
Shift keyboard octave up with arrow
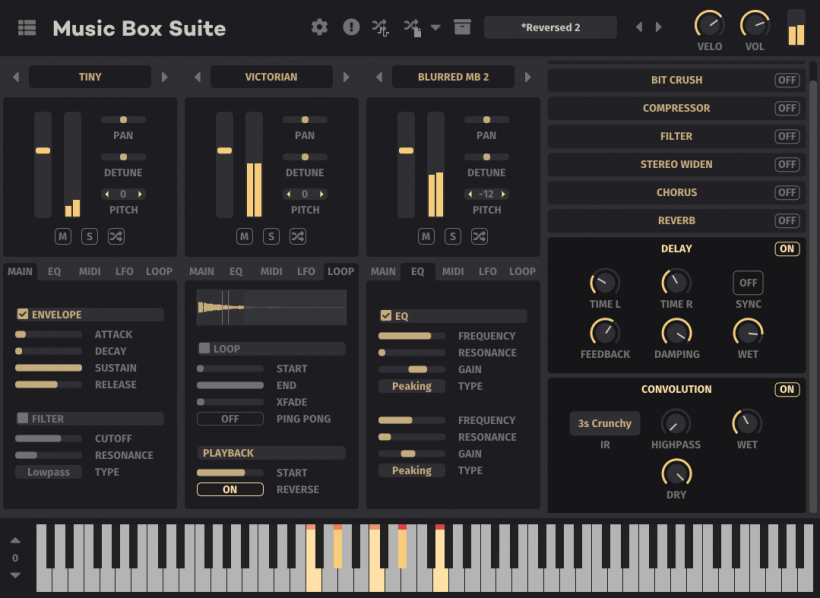pos(15,540)
